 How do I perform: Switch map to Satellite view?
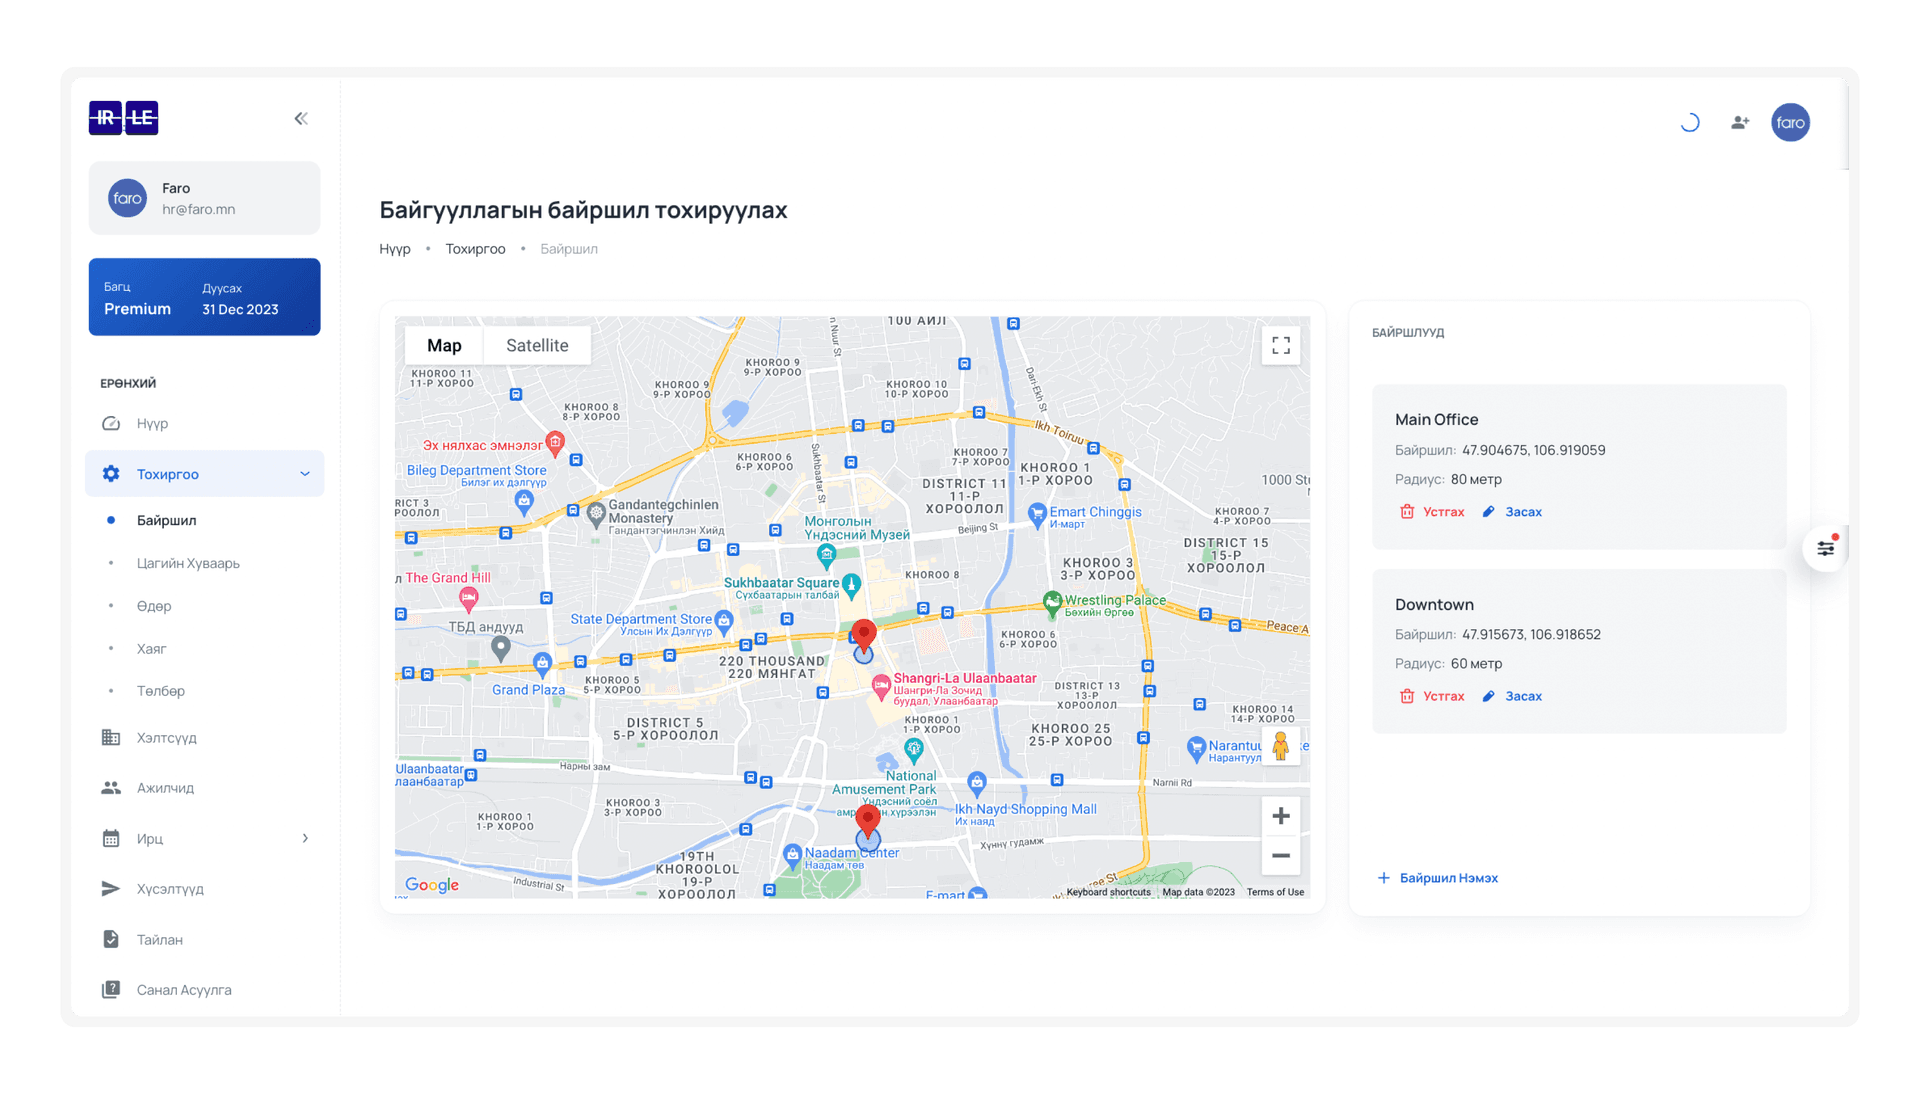point(537,346)
